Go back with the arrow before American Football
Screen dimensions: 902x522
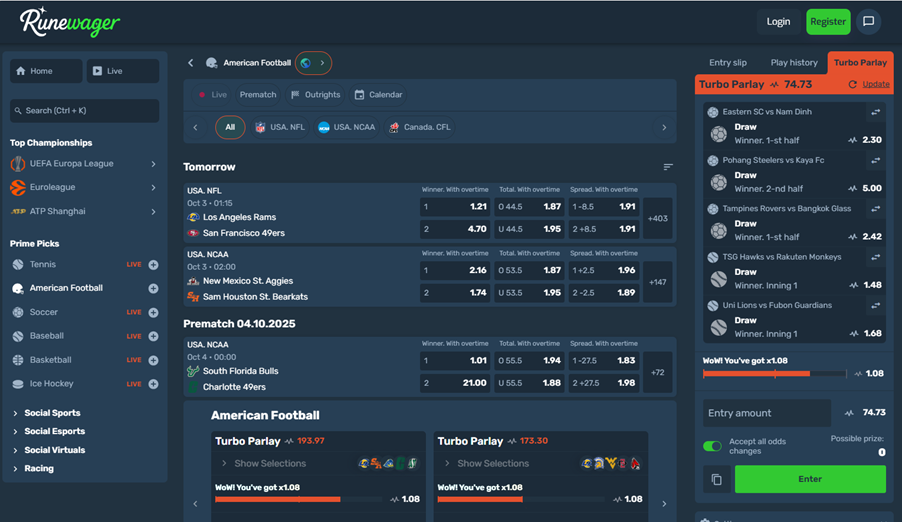[x=190, y=63]
